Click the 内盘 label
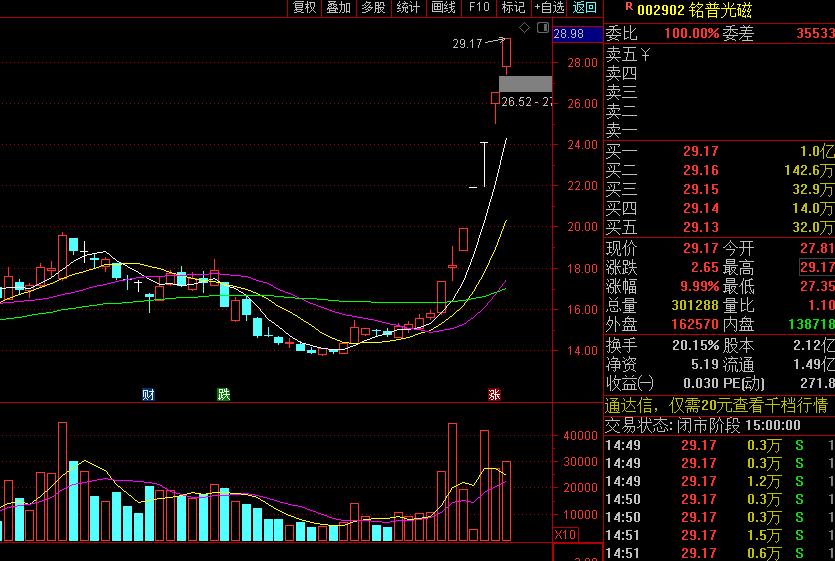Viewport: 835px width, 561px height. (738, 324)
